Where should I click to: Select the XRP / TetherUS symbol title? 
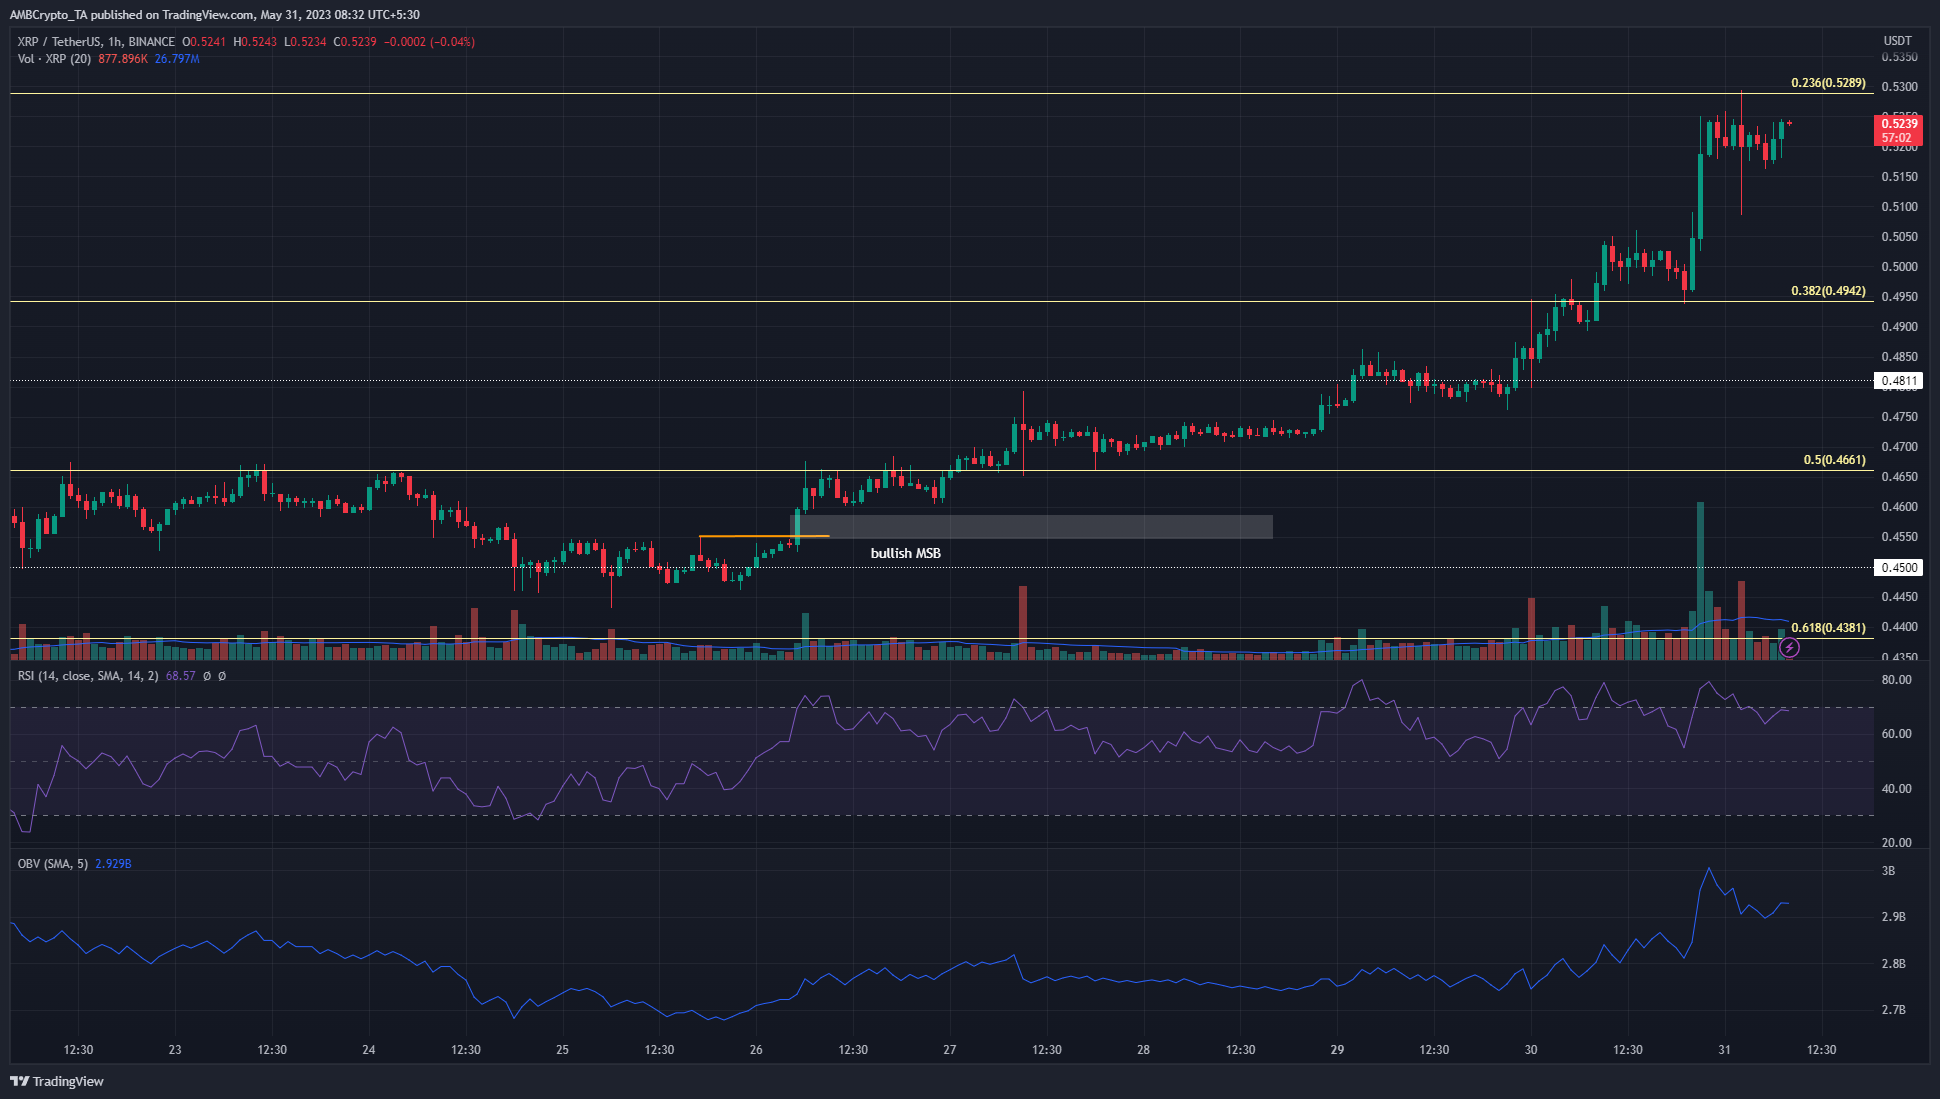[x=96, y=42]
